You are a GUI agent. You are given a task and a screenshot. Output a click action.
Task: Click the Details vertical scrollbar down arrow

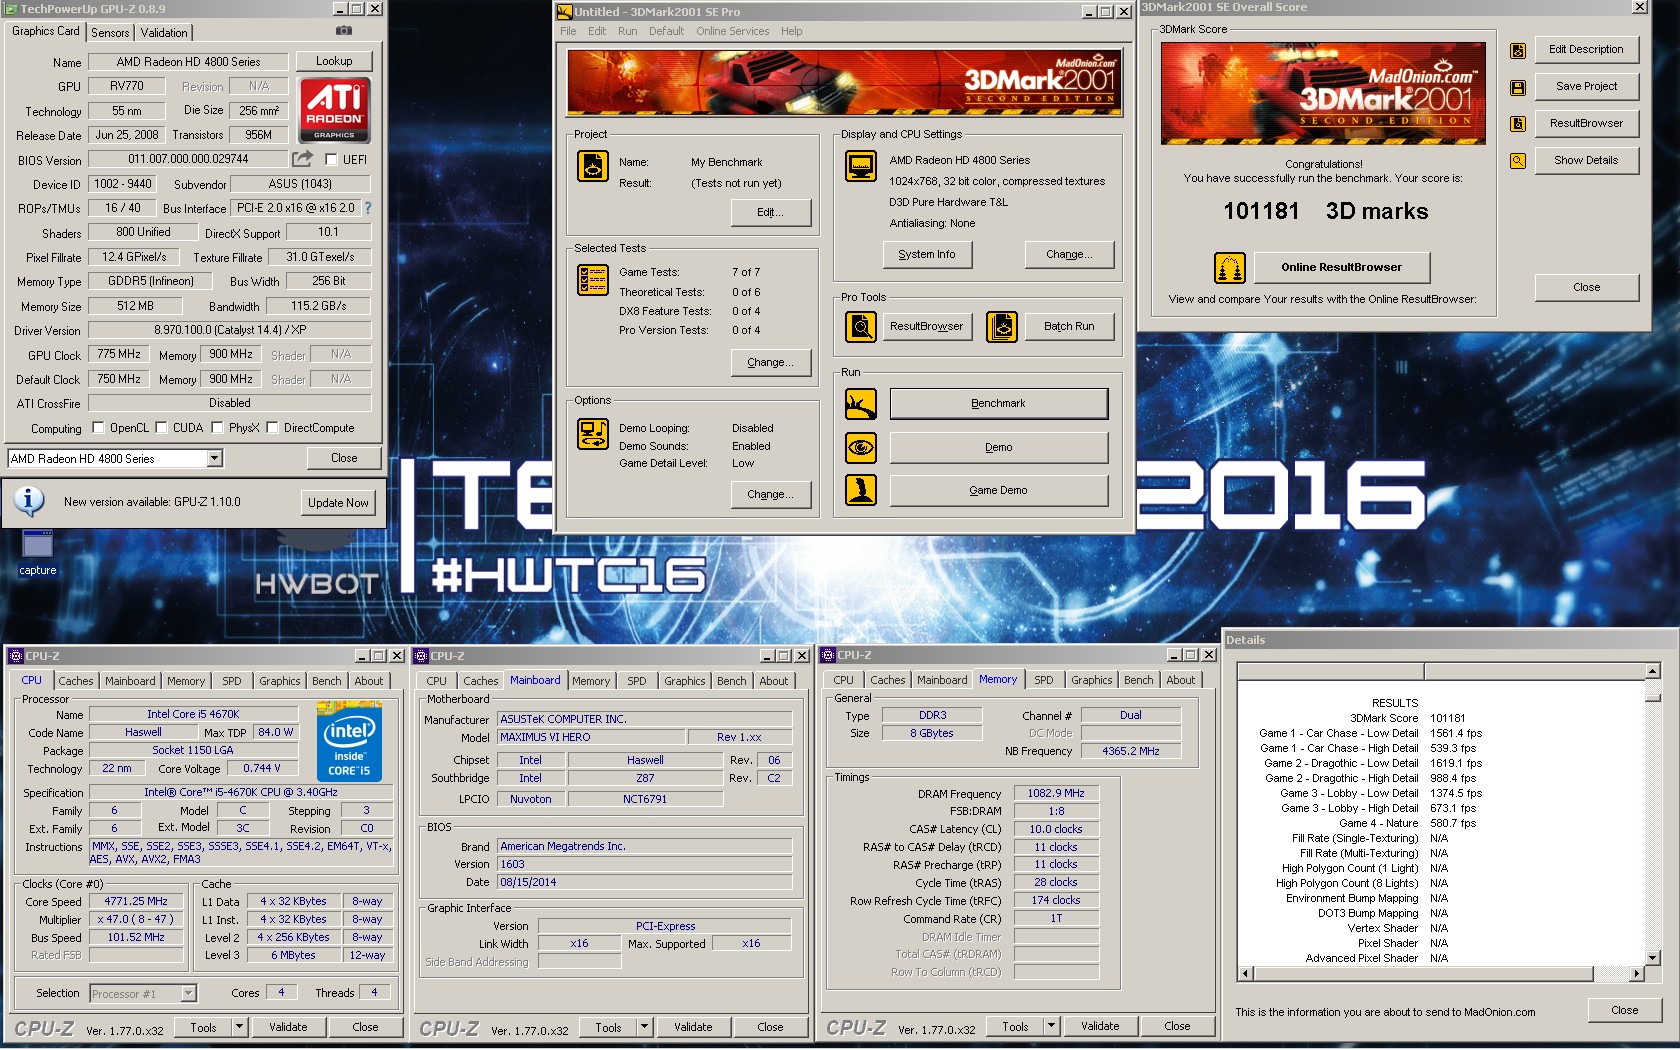[x=1652, y=958]
